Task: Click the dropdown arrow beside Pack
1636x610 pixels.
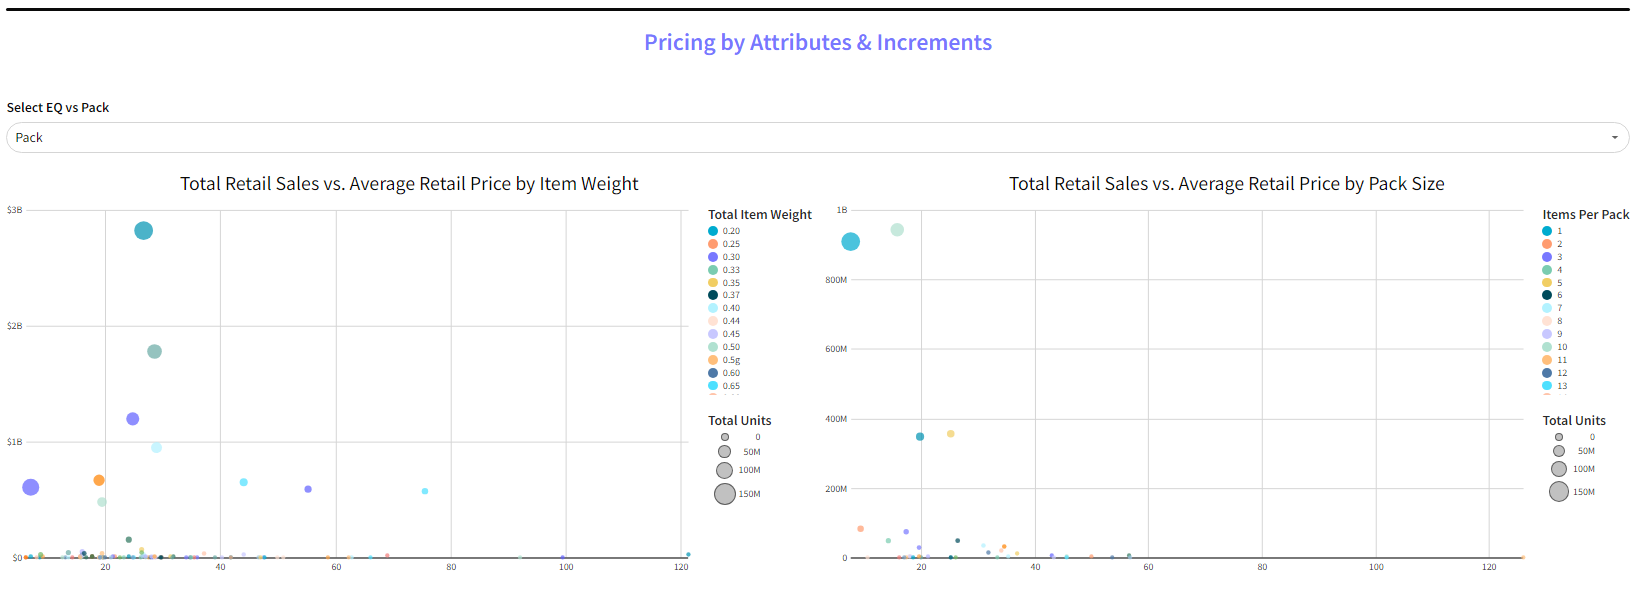Action: click(1614, 138)
